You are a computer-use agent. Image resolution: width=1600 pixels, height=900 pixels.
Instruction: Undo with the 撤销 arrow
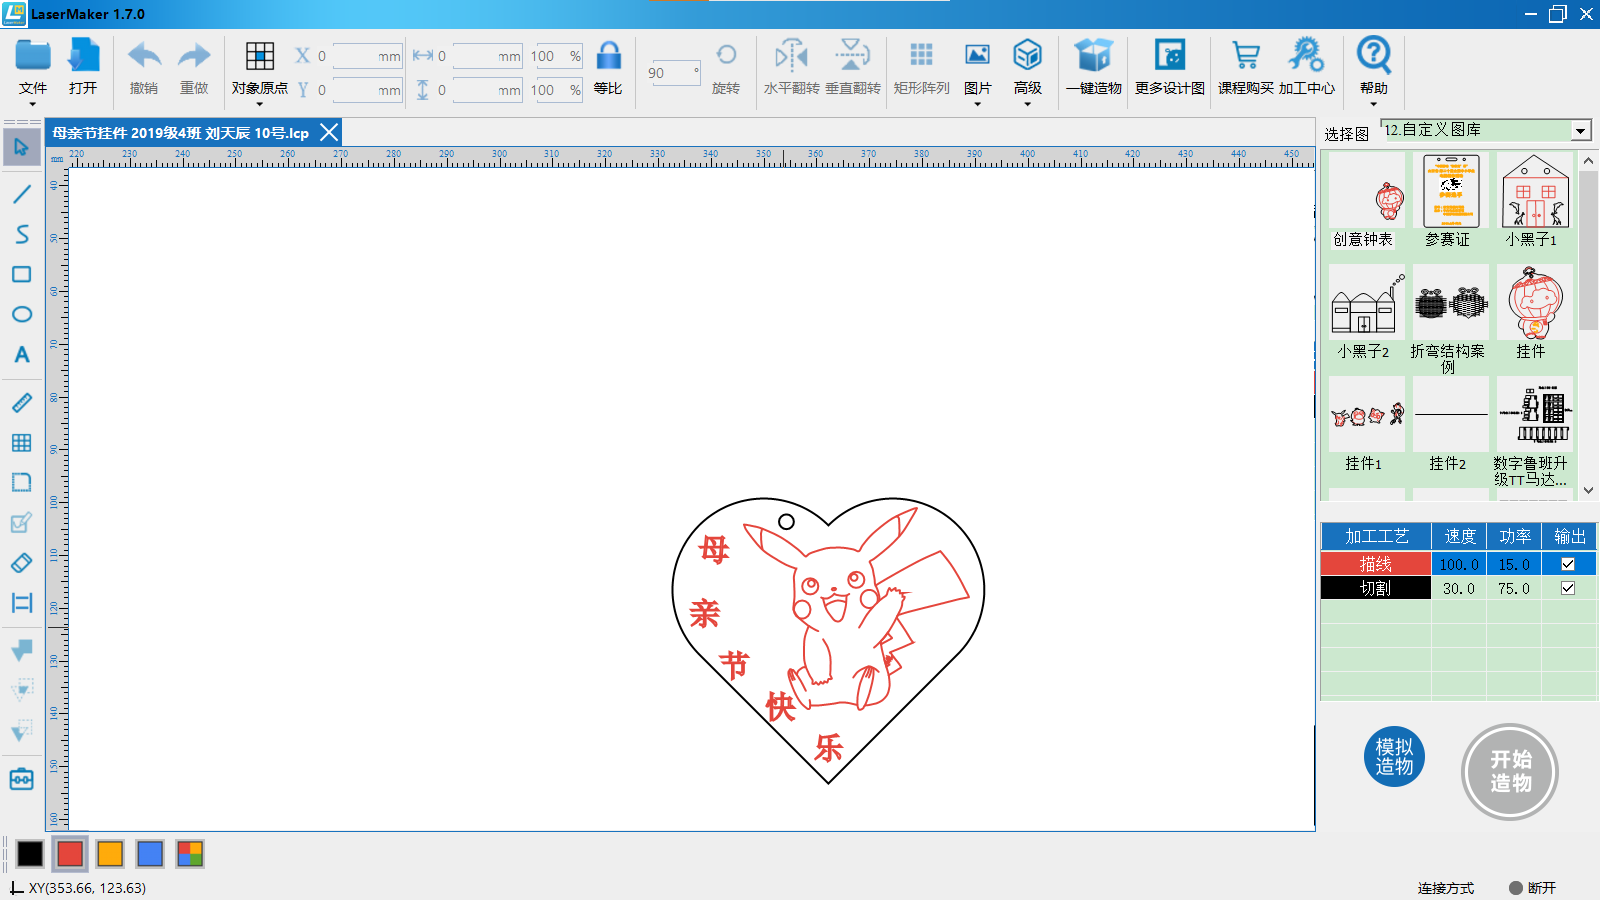[144, 56]
